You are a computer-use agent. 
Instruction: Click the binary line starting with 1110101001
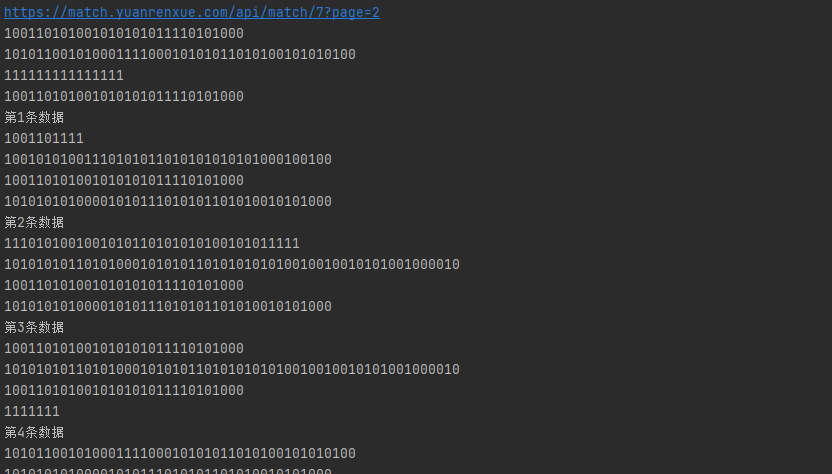[152, 244]
